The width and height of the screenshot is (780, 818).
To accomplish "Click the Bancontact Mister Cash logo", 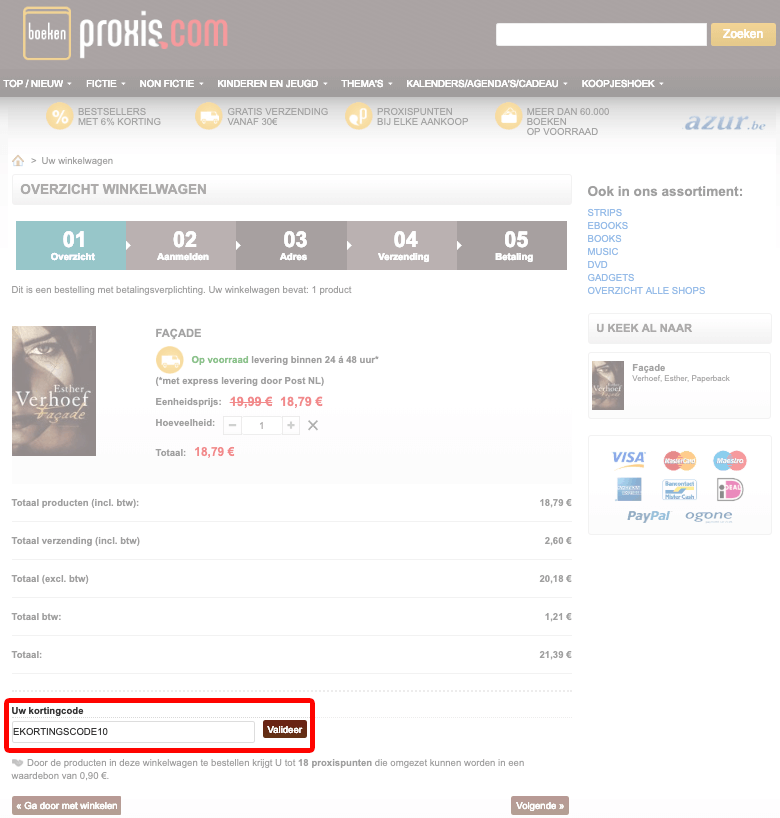I will 679,489.
